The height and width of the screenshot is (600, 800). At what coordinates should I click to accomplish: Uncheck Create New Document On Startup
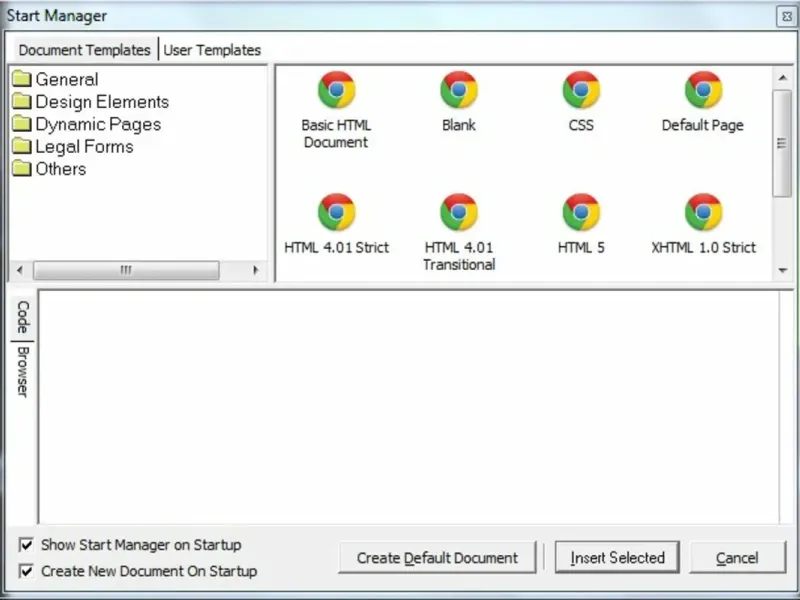[x=26, y=571]
